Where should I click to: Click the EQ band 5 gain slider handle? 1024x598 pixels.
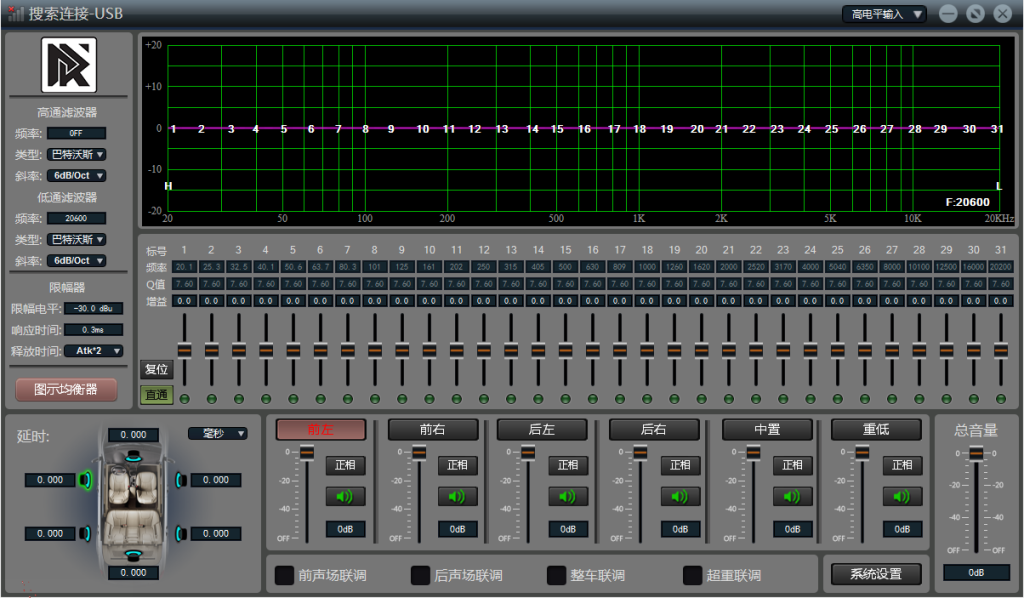(293, 351)
